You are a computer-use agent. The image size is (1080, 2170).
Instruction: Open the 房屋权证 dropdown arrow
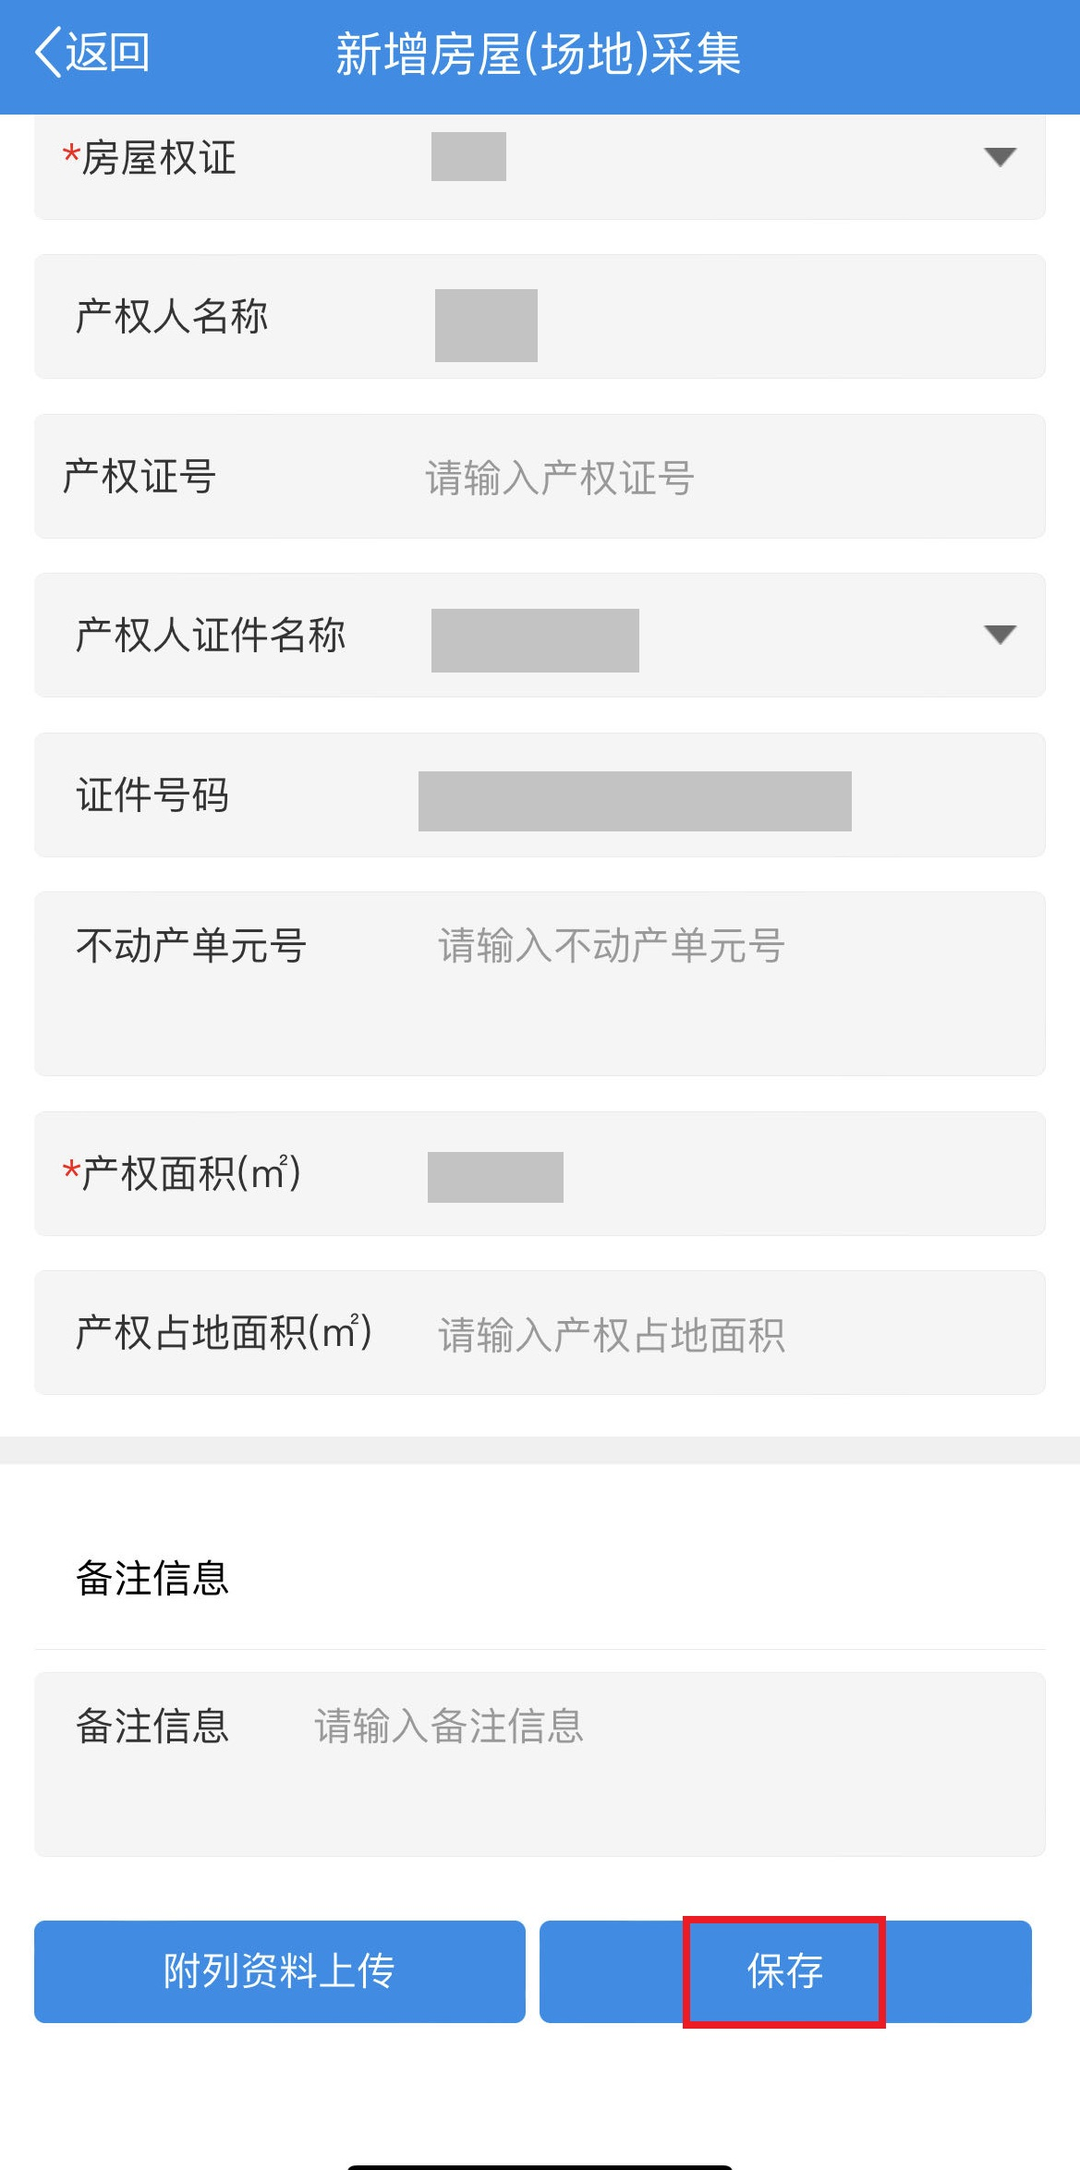tap(999, 157)
